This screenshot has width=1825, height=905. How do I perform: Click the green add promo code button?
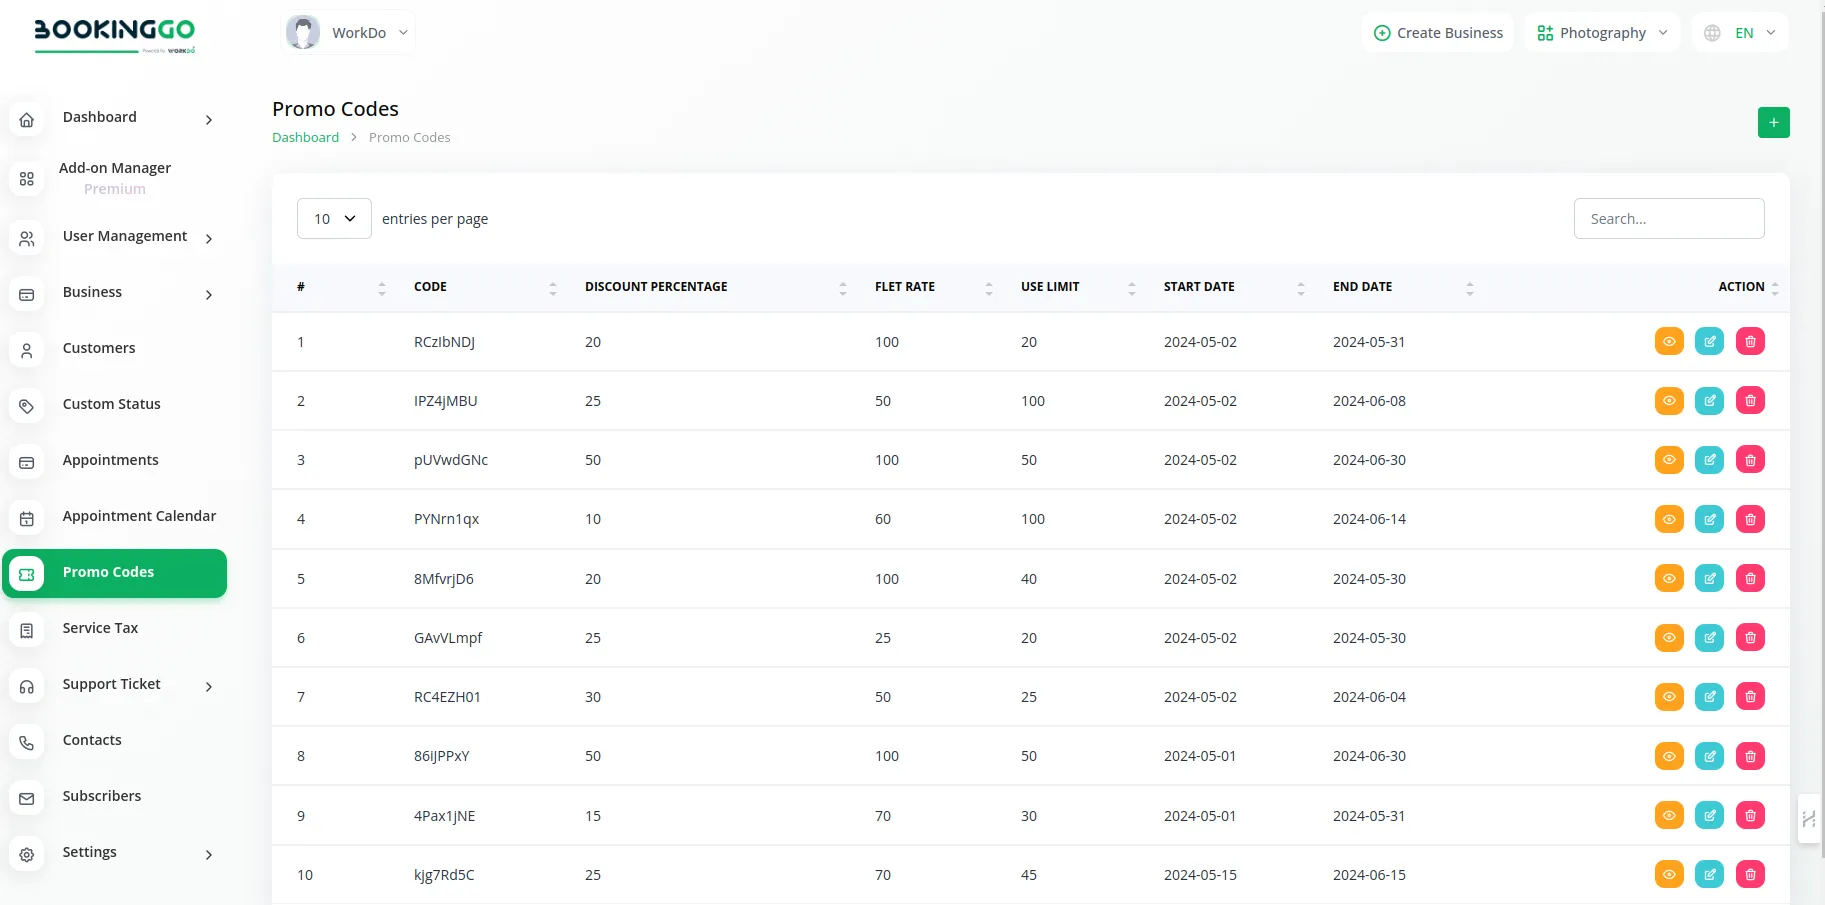click(x=1773, y=122)
